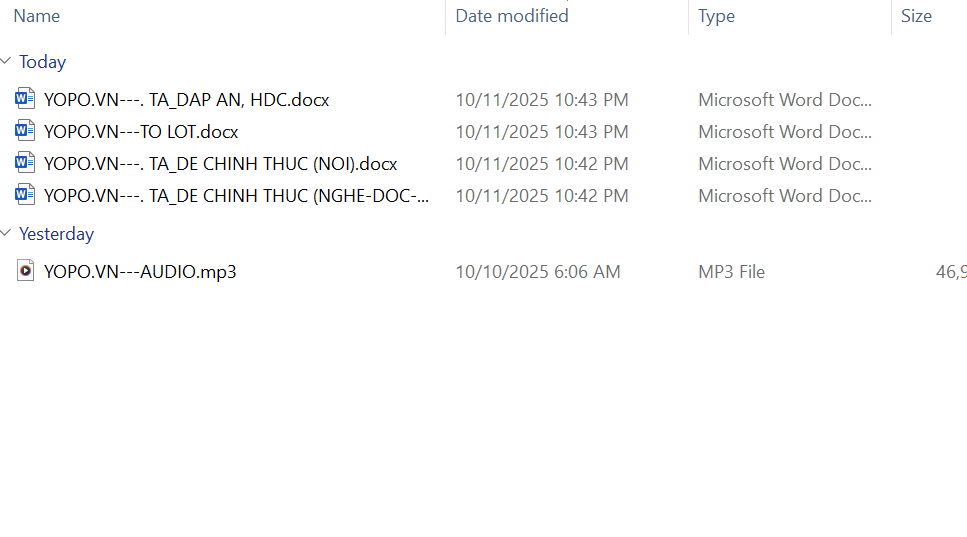Viewport: 967px width, 537px height.
Task: Sort files by the Size column header
Action: pyautogui.click(x=916, y=16)
